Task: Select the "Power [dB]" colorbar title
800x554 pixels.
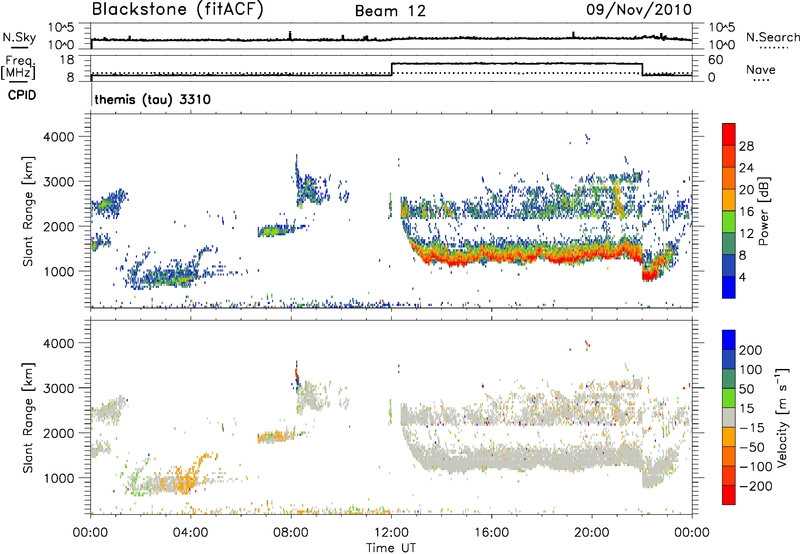Action: [x=763, y=211]
